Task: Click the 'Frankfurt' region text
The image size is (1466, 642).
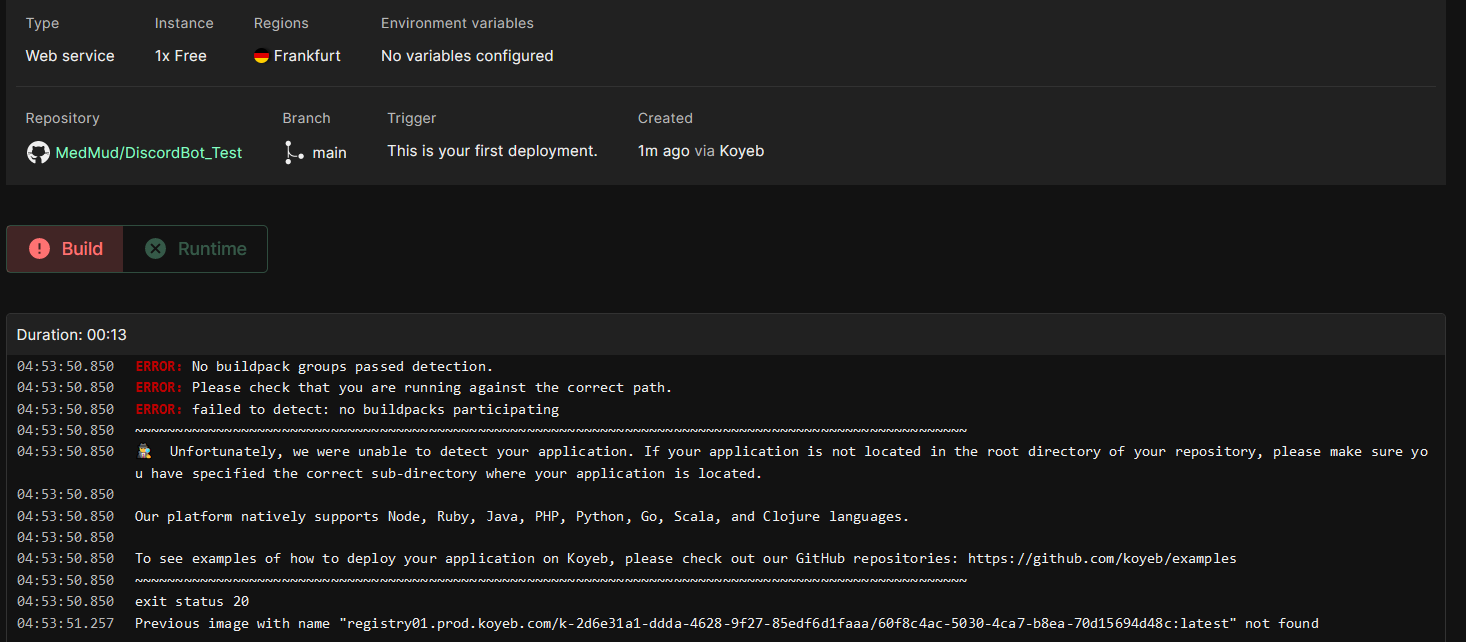Action: coord(307,56)
